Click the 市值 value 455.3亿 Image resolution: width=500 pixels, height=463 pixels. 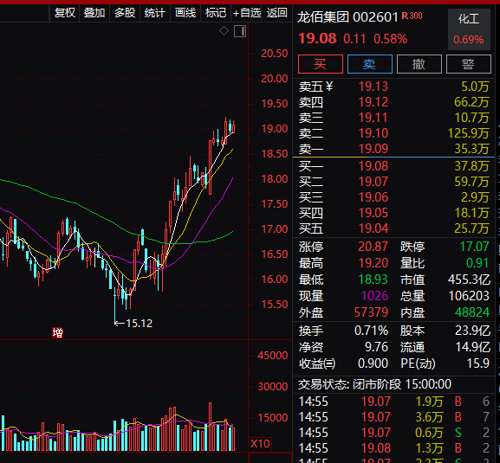point(469,280)
